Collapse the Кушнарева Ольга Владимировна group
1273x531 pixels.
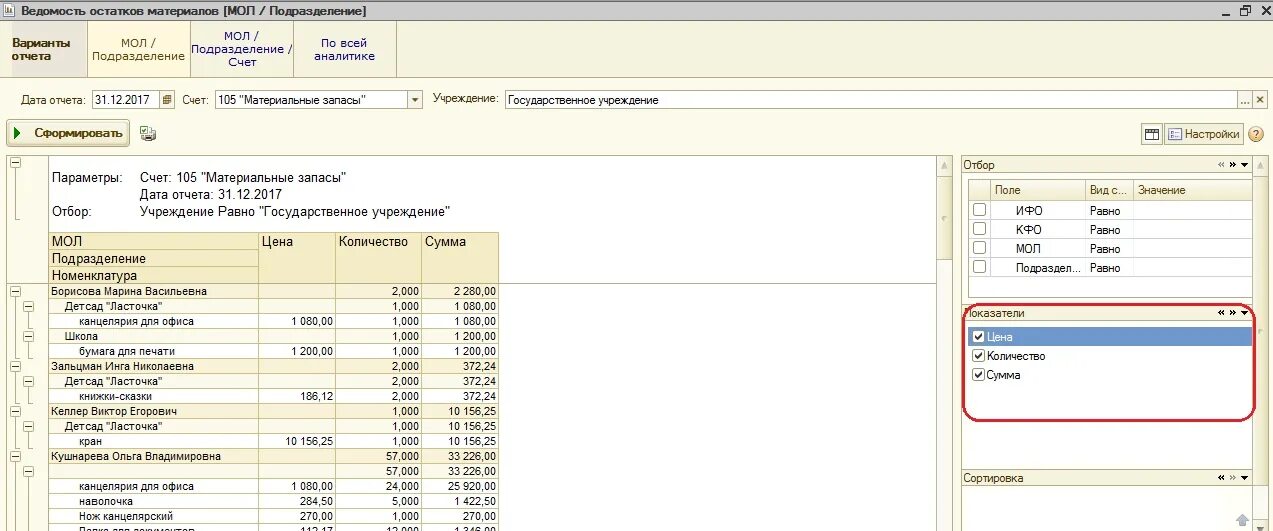coord(16,456)
